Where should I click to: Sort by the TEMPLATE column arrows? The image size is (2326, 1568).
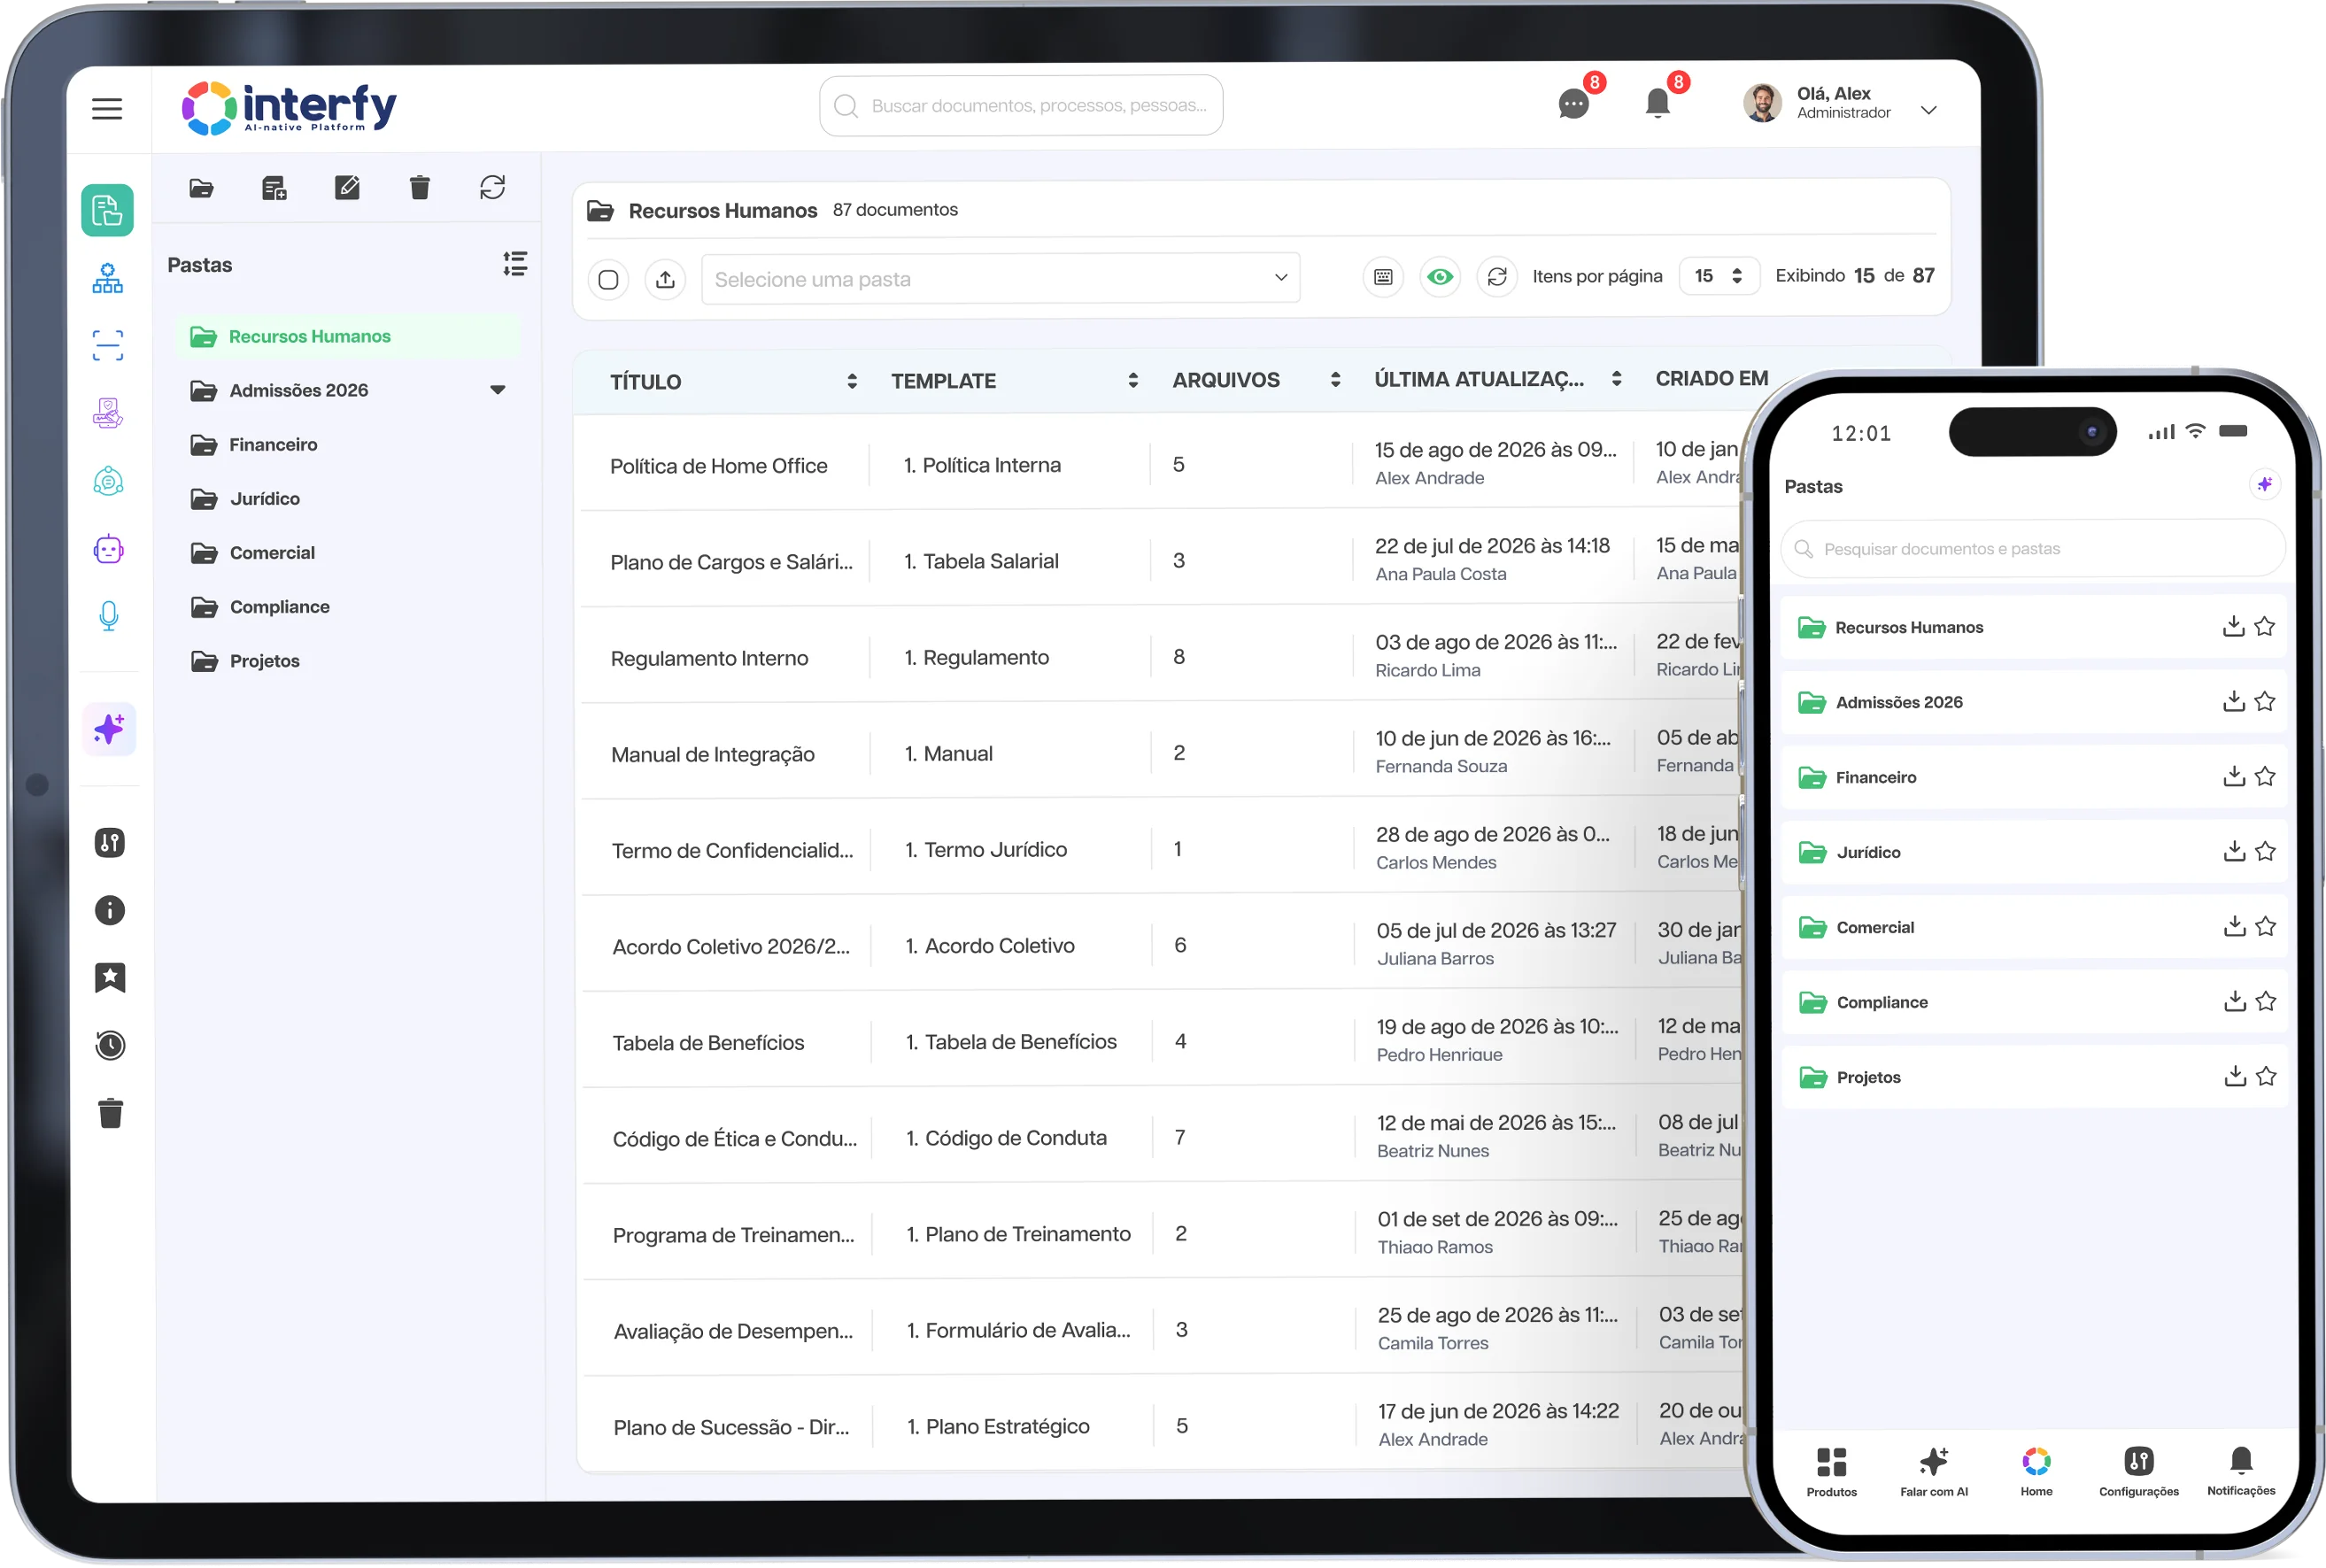click(x=1133, y=380)
